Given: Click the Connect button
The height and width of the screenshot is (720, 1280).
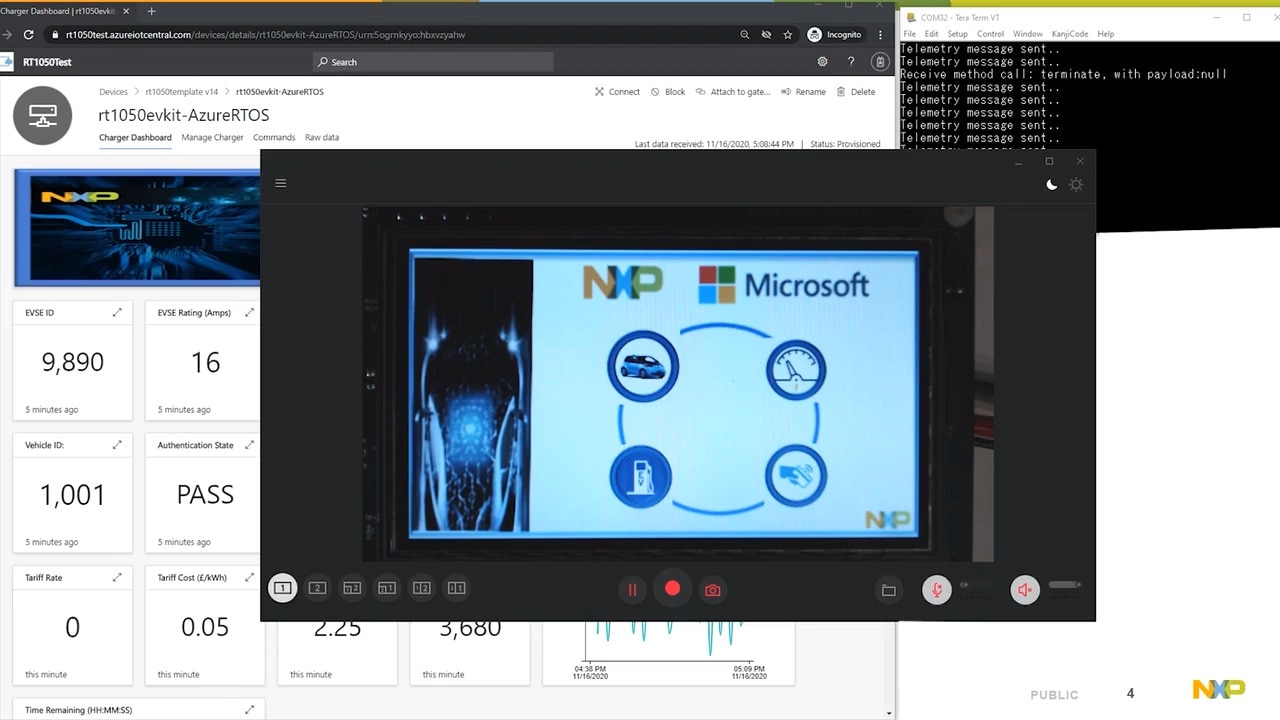Looking at the screenshot, I should pyautogui.click(x=617, y=92).
